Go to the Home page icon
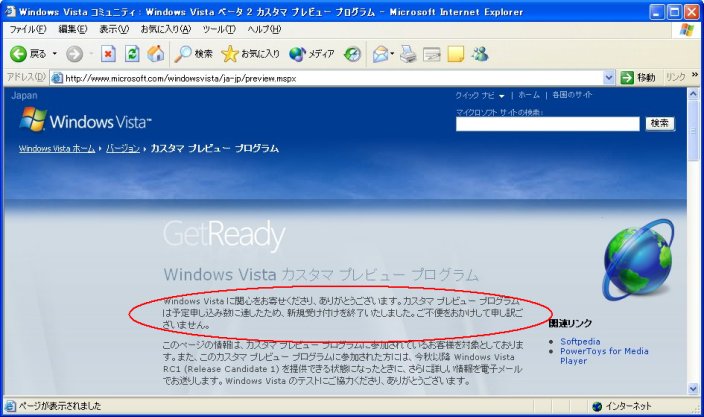The width and height of the screenshot is (704, 417). coord(156,54)
